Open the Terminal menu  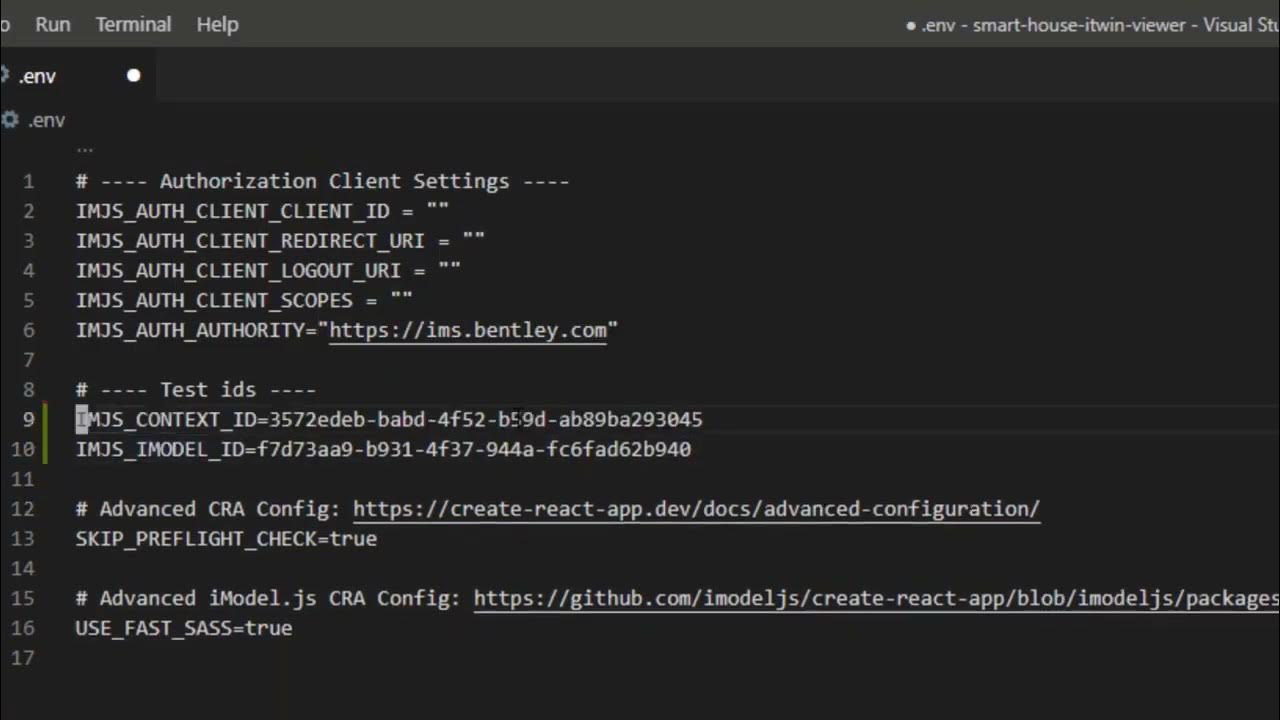[x=133, y=24]
